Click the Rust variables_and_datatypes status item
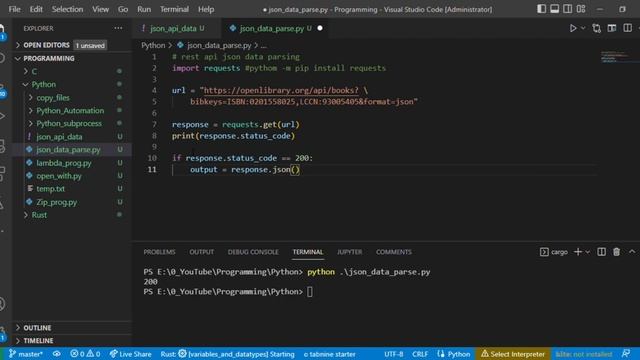Image resolution: width=640 pixels, height=360 pixels. [227, 354]
